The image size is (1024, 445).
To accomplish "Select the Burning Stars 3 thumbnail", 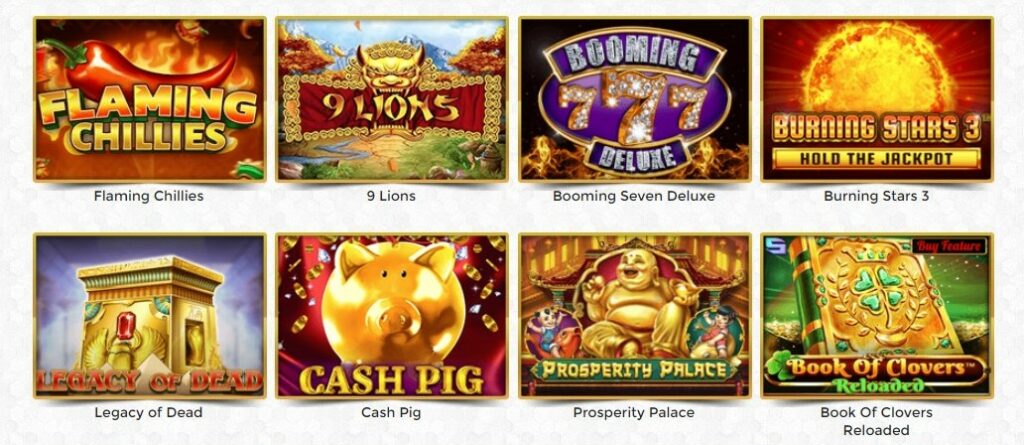I will pos(876,99).
